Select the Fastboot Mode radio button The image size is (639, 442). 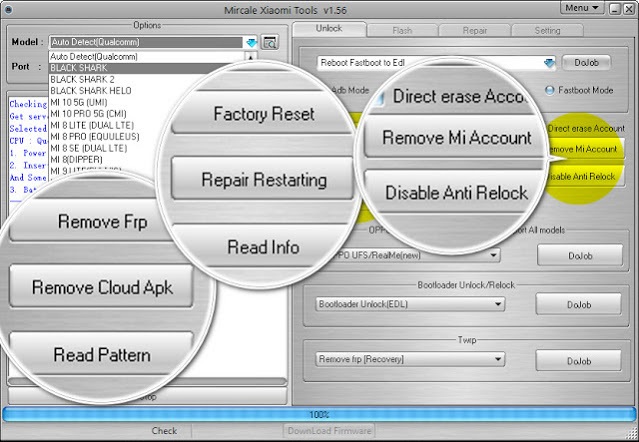pos(550,90)
